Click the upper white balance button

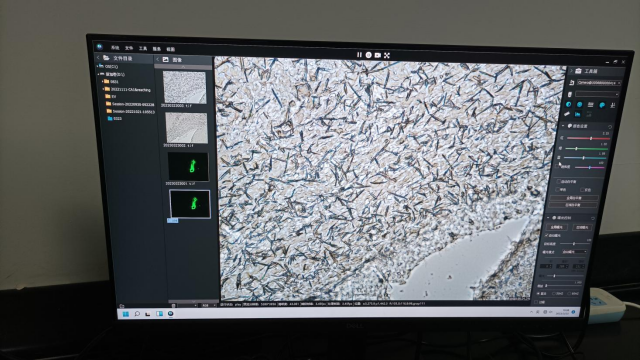tap(573, 198)
